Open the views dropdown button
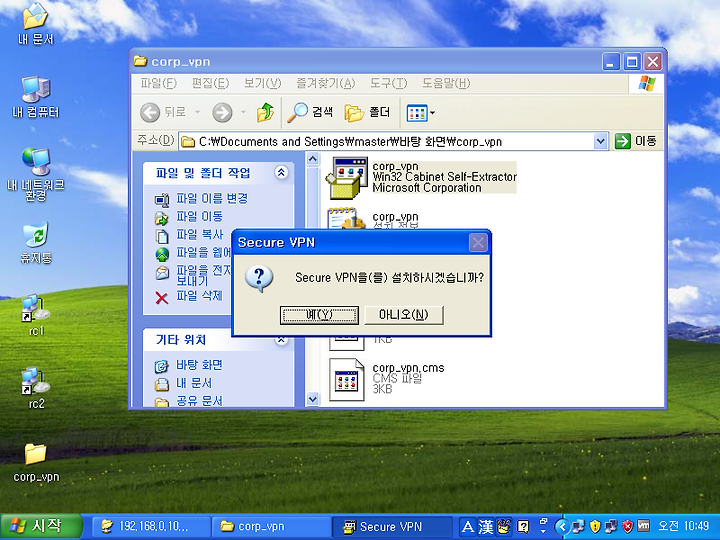Screen dimensions: 720x540 pos(421,112)
